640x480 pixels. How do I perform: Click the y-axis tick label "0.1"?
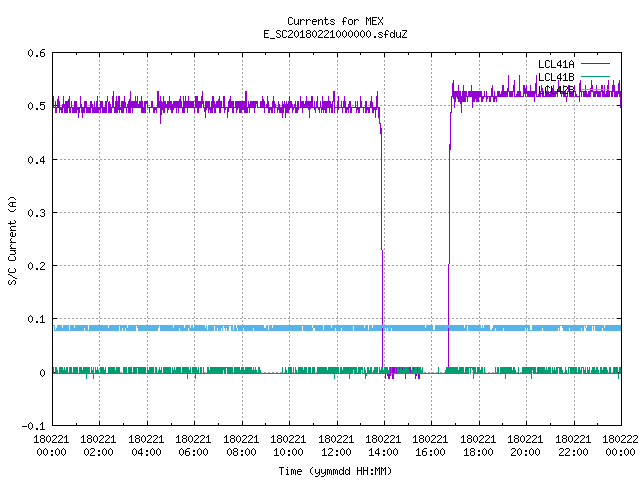(x=36, y=319)
